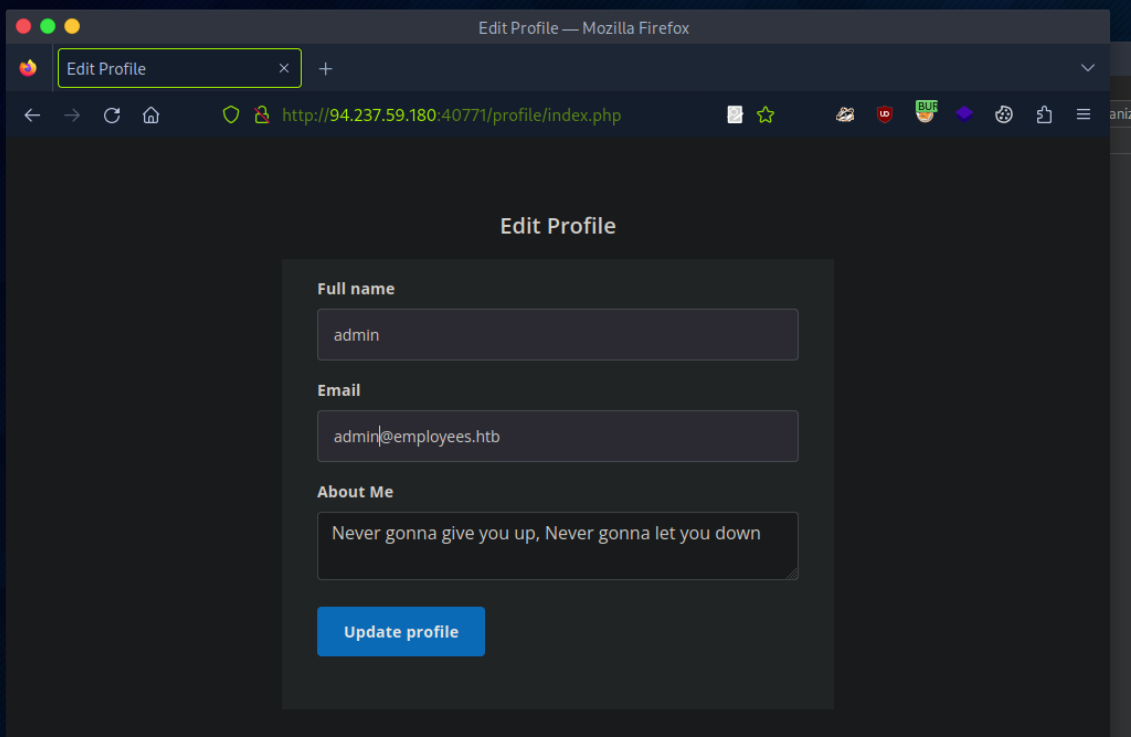The height and width of the screenshot is (737, 1131).
Task: Open the Firefox hamburger application menu
Action: 1083,115
